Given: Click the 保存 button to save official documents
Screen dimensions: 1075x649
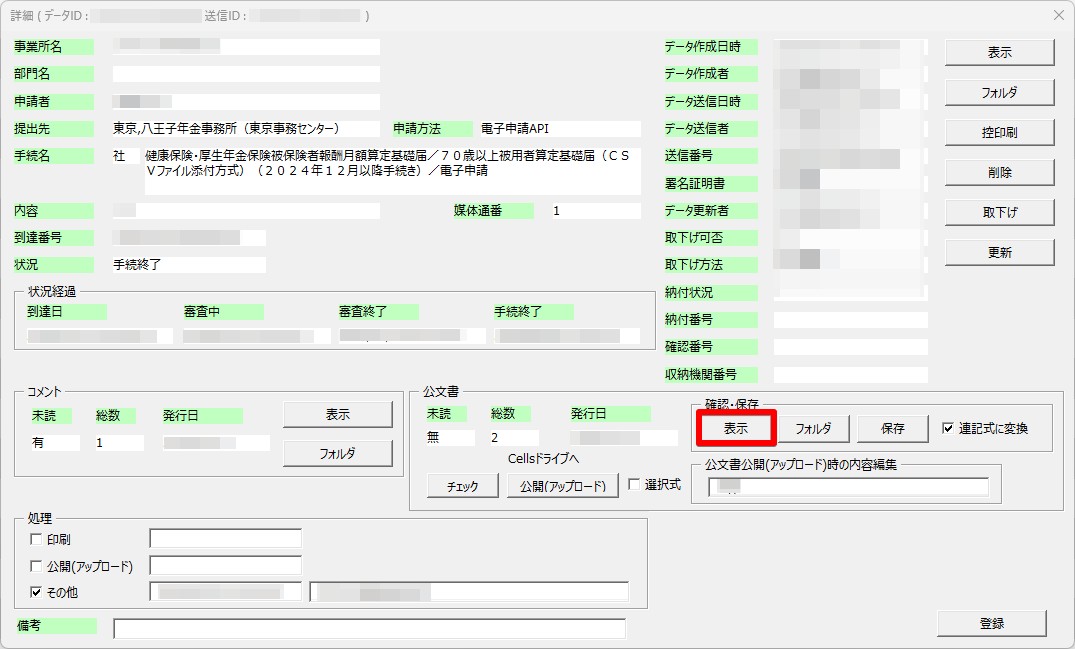Looking at the screenshot, I should [x=891, y=428].
